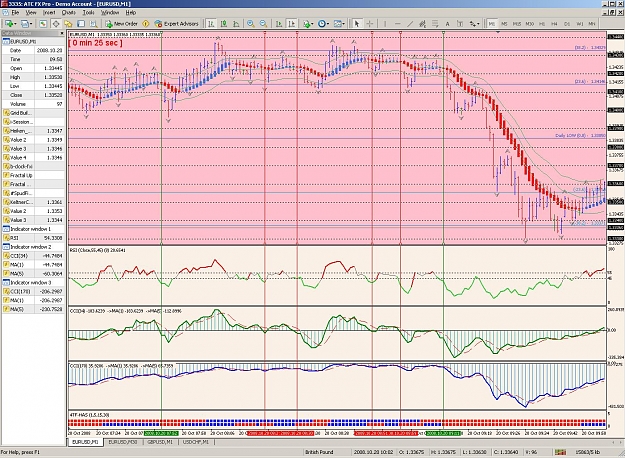Open the Insert menu
The image size is (625, 458).
(x=49, y=13)
